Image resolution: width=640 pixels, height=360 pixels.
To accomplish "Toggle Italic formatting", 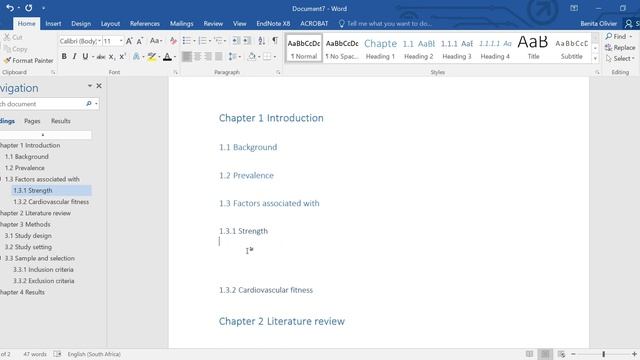I will pyautogui.click(x=74, y=57).
